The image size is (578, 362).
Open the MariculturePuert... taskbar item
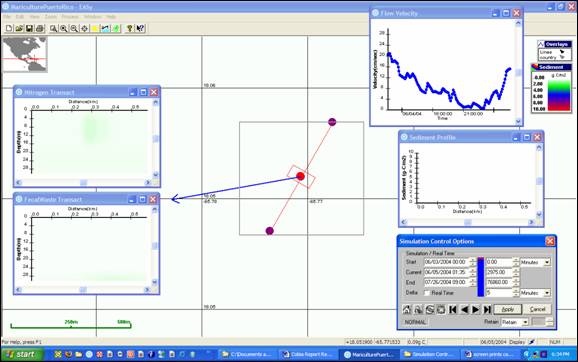tap(369, 354)
